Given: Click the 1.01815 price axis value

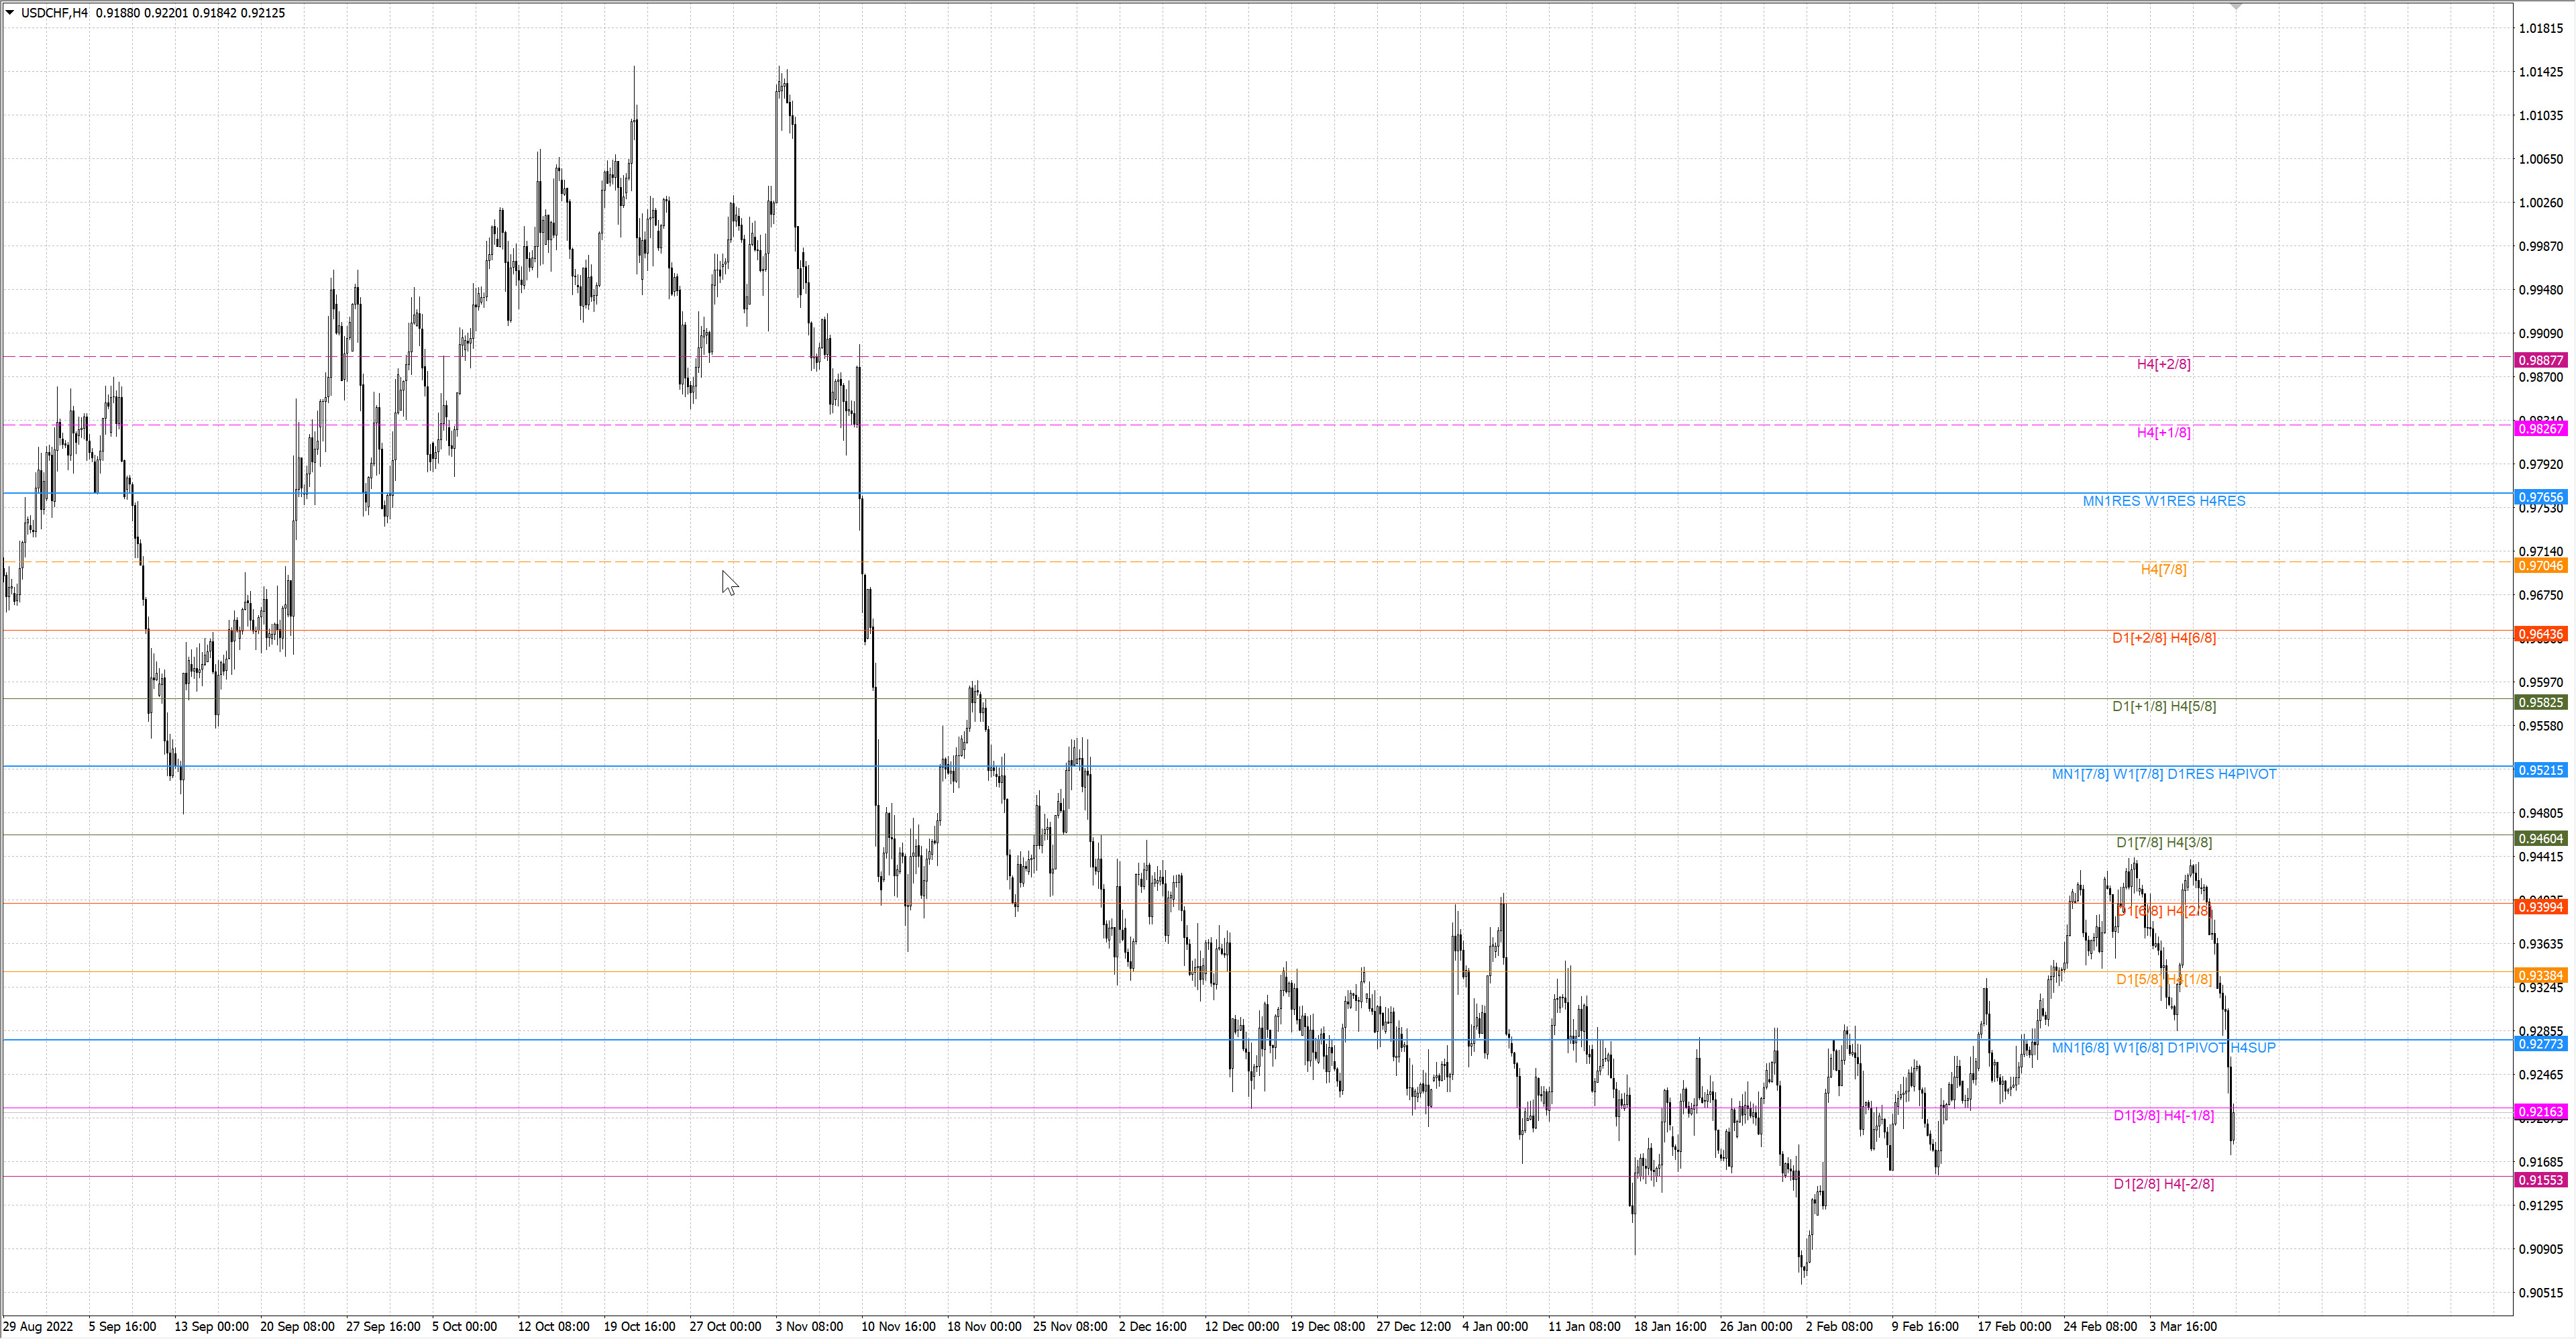Looking at the screenshot, I should coord(2541,28).
